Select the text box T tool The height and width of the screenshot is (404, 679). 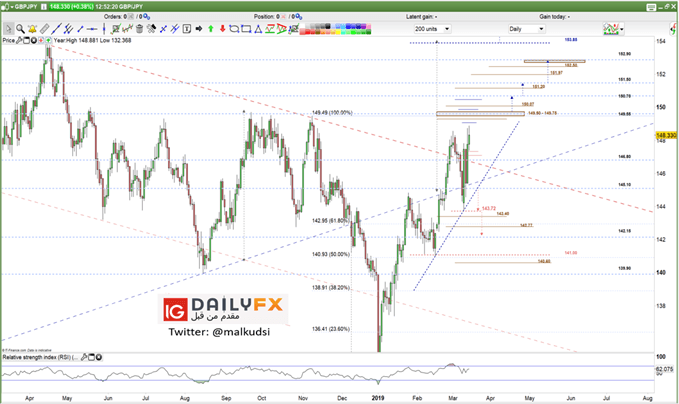coord(187,29)
